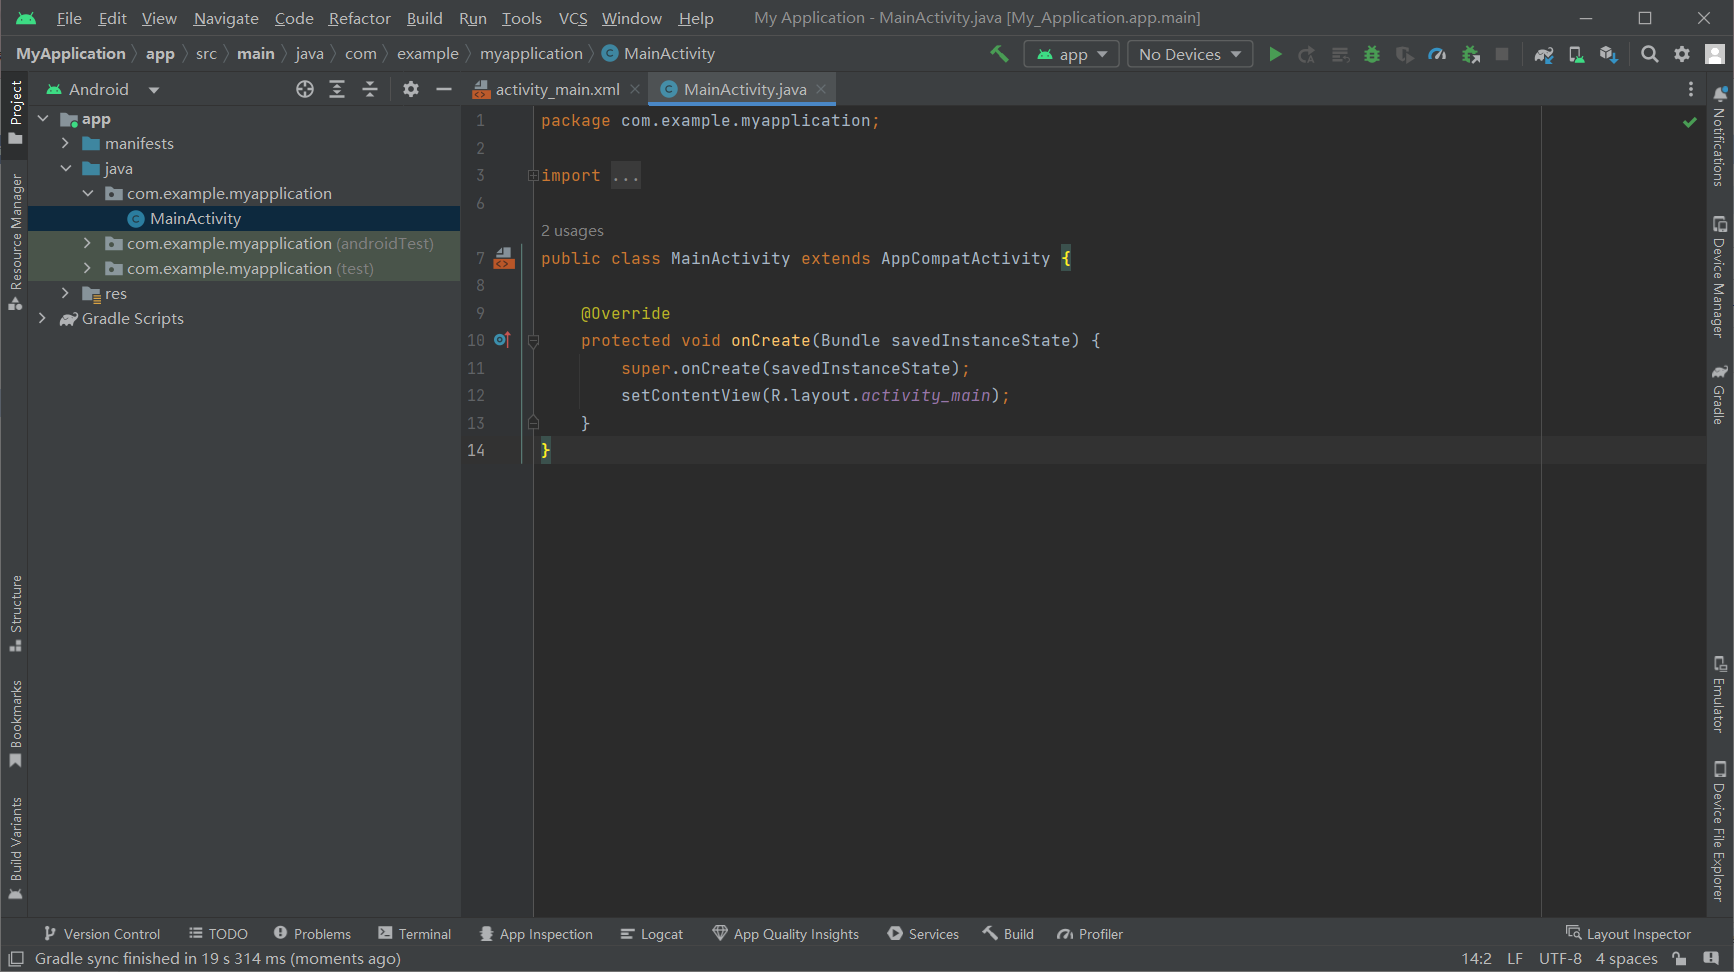Click the Make Project hammer icon

[x=999, y=54]
